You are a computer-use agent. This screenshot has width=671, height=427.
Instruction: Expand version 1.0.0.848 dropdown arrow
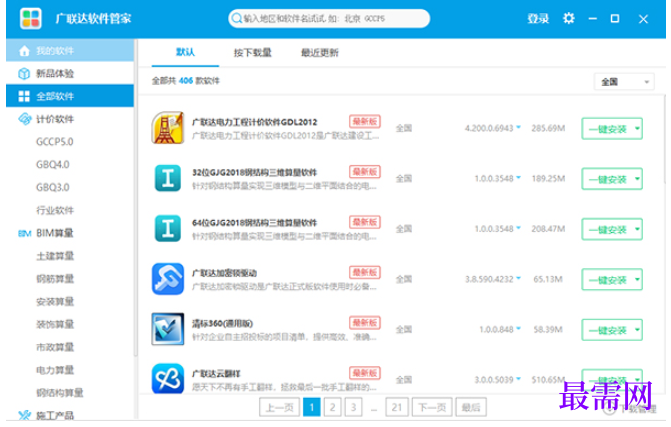tap(519, 329)
